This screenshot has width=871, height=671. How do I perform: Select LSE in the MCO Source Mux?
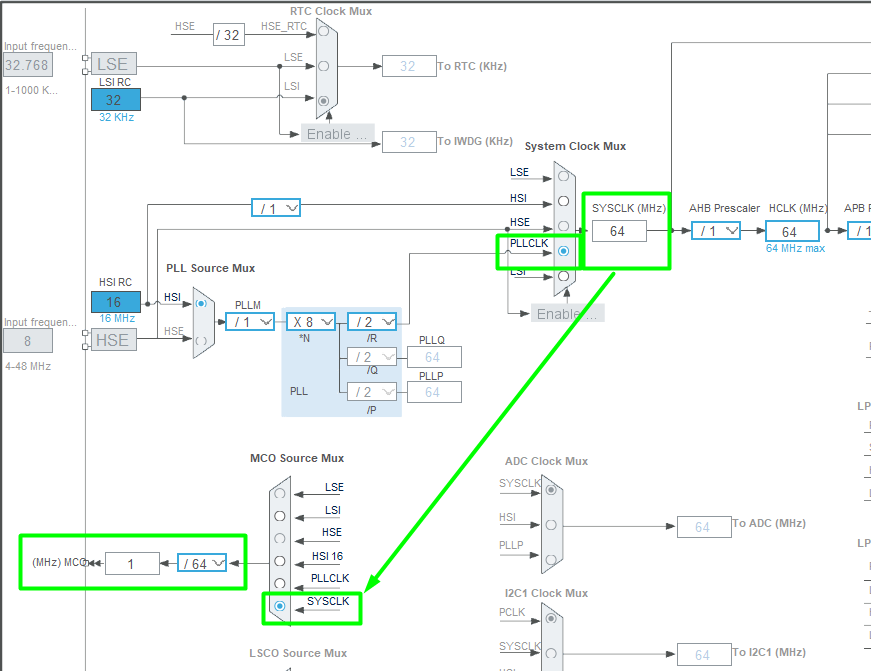tap(280, 493)
